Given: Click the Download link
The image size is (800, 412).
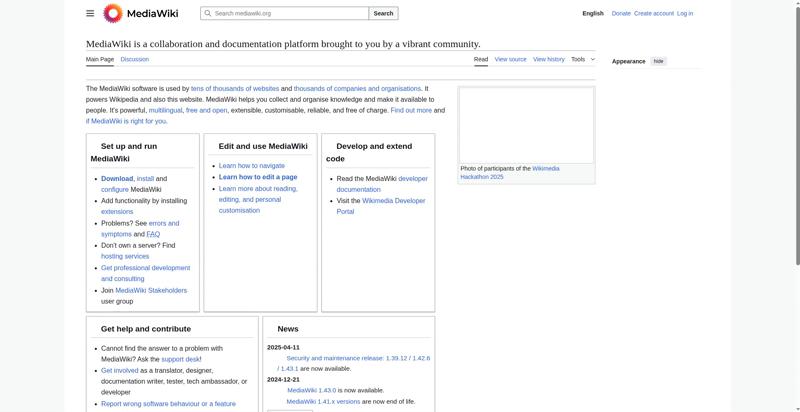Looking at the screenshot, I should click(117, 179).
